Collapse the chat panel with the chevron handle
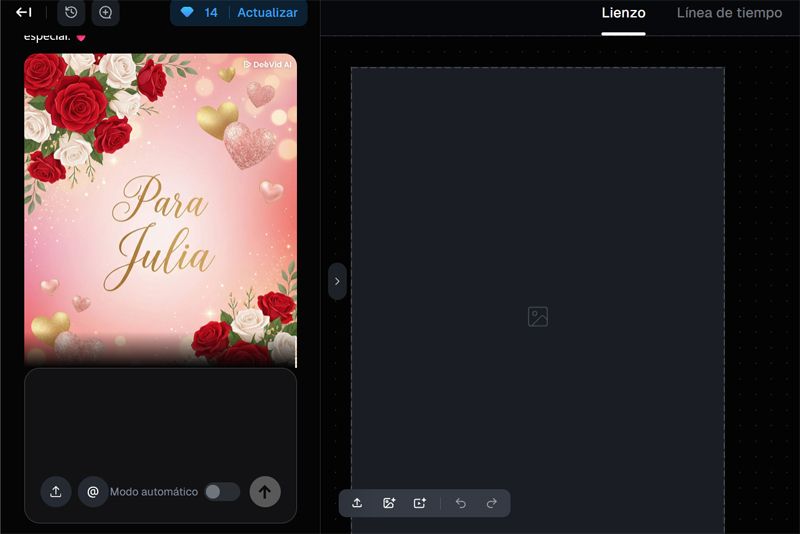This screenshot has width=800, height=534. (x=337, y=281)
